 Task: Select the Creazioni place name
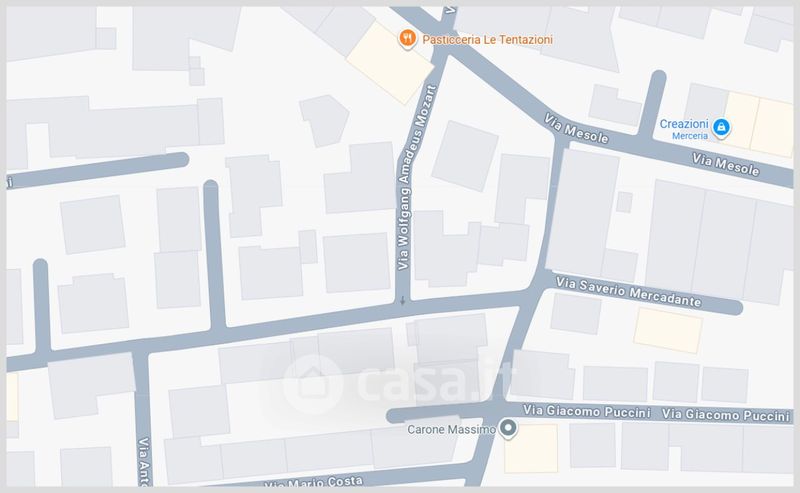(684, 124)
